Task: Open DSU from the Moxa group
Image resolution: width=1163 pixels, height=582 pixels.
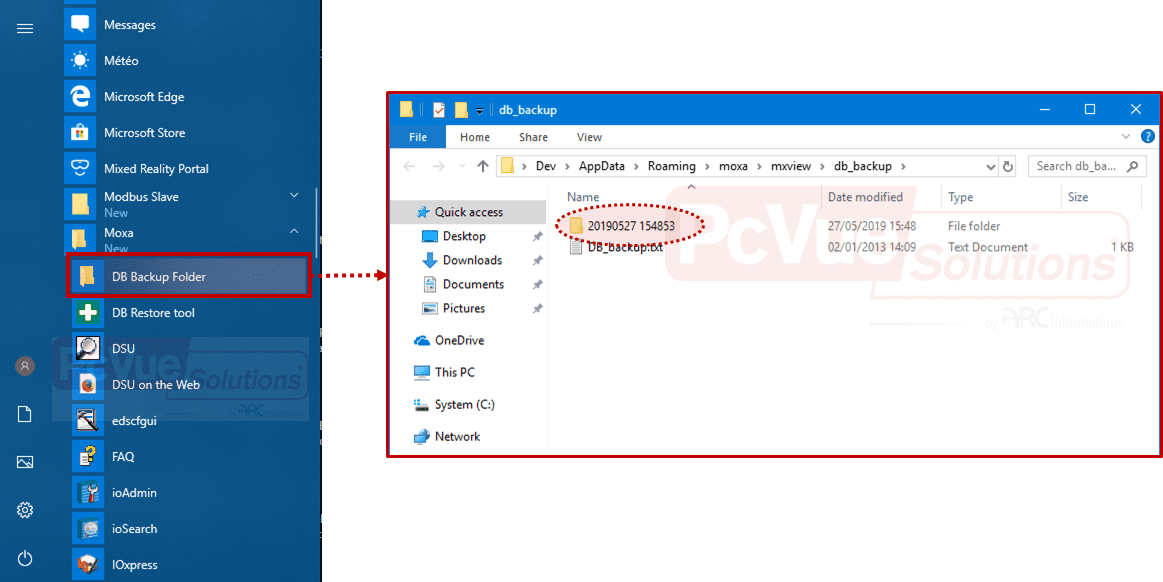Action: click(123, 349)
